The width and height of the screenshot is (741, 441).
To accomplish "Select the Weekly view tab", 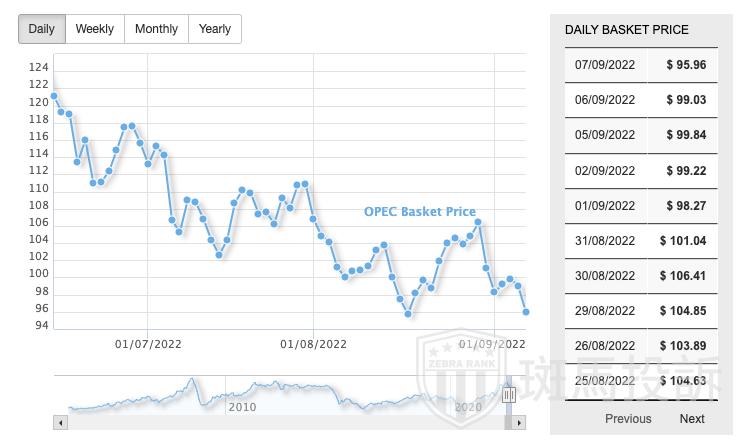I will click(x=95, y=29).
